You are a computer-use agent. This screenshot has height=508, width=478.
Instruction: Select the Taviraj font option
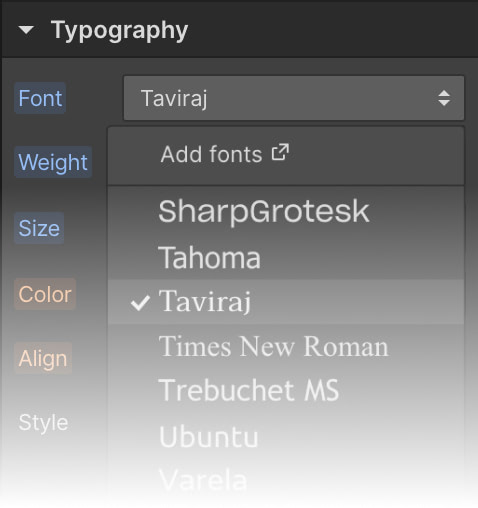(x=286, y=302)
